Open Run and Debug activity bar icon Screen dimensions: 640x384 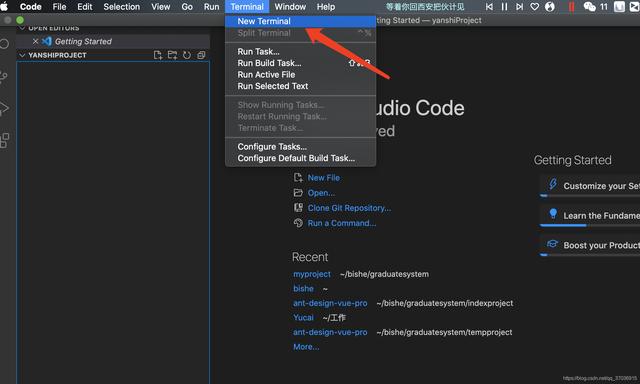pos(4,108)
